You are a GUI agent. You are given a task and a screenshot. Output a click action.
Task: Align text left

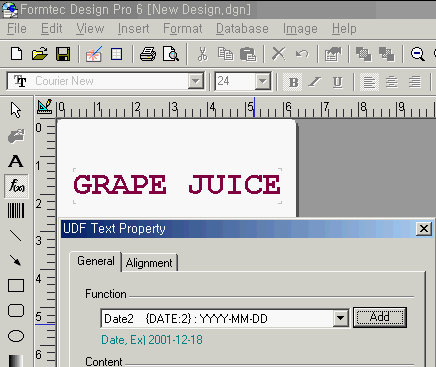click(369, 82)
